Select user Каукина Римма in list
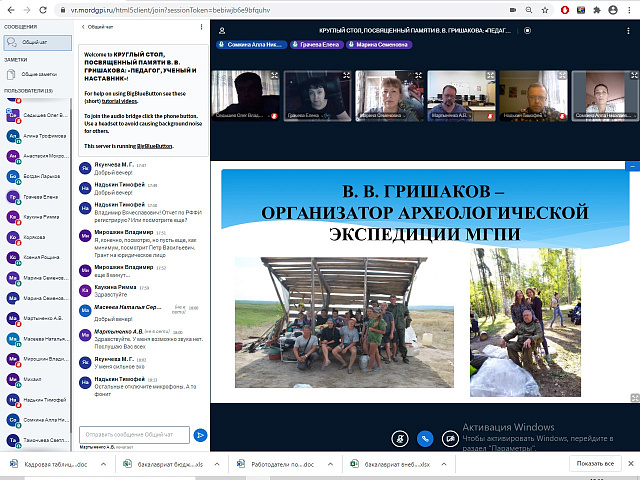This screenshot has width=640, height=480. 38,217
